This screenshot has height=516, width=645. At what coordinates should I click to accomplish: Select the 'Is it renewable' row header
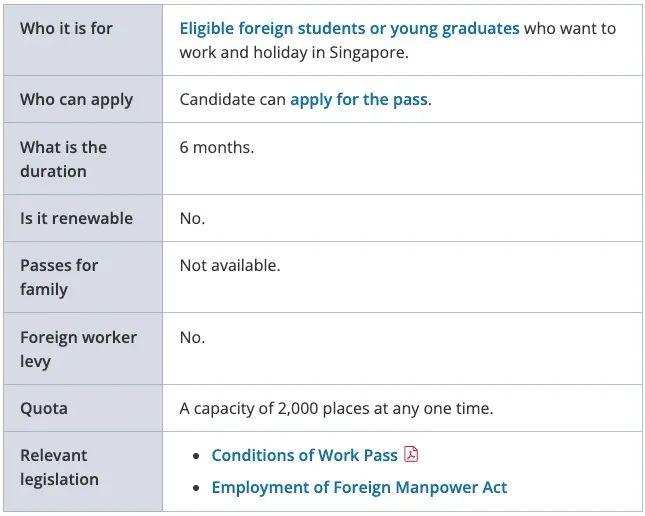point(76,218)
